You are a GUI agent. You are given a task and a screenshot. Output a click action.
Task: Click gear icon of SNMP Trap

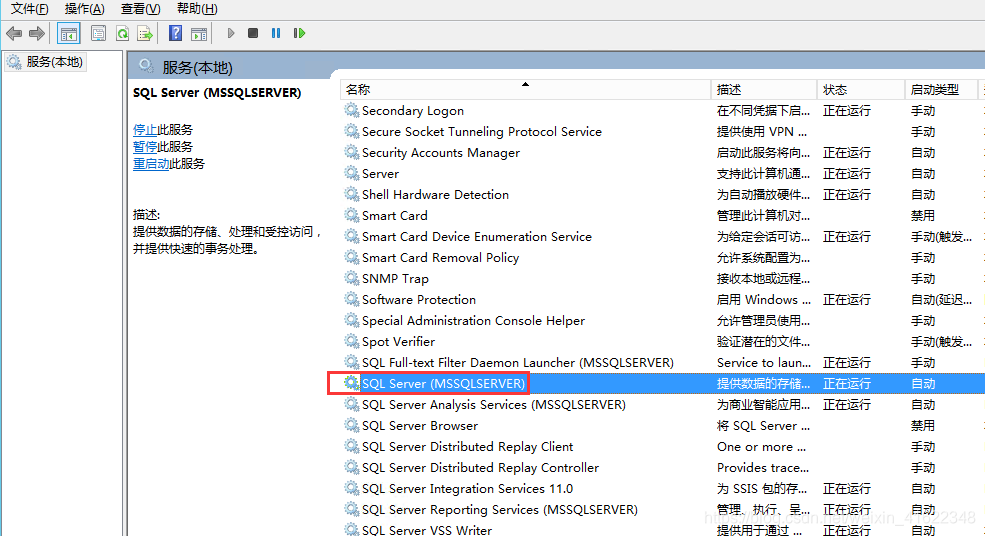click(x=351, y=278)
